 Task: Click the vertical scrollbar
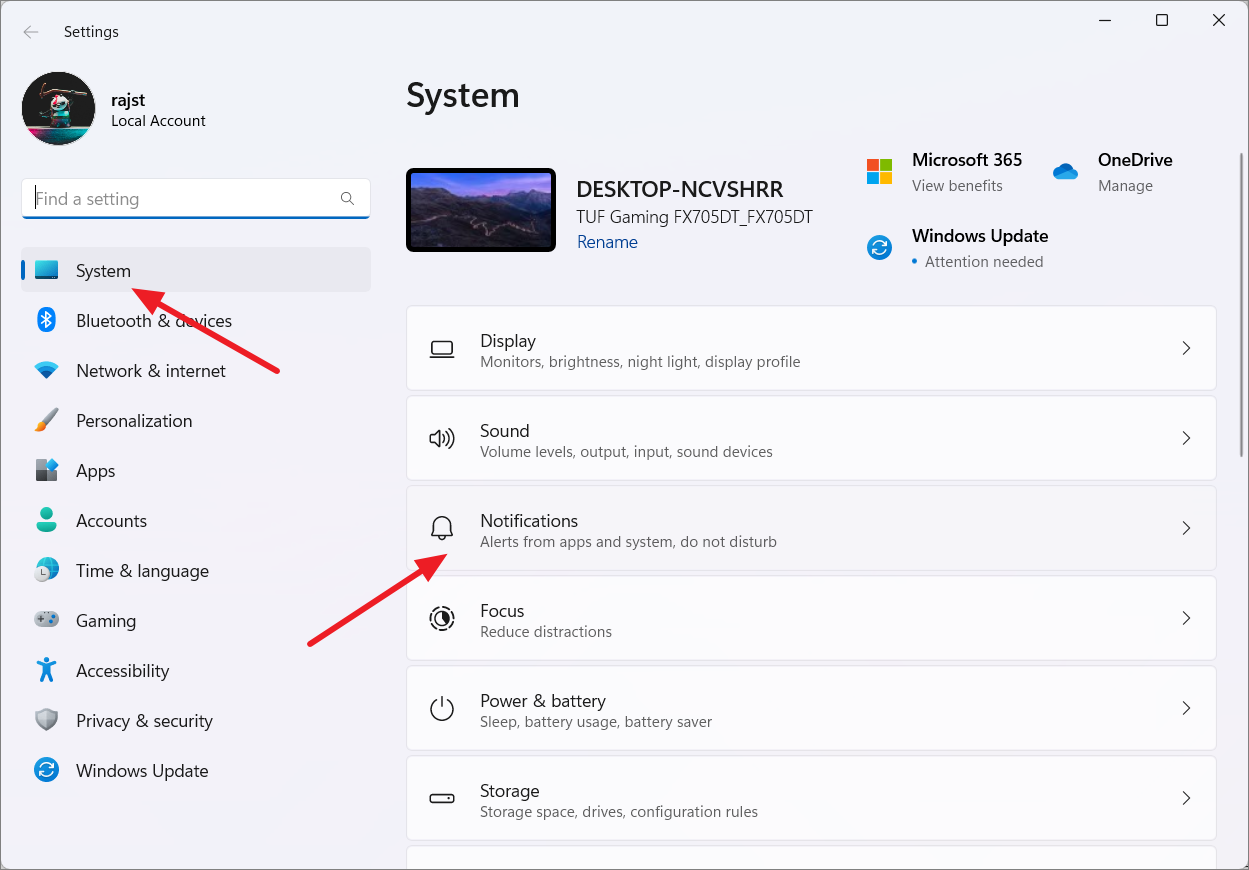click(x=1242, y=303)
